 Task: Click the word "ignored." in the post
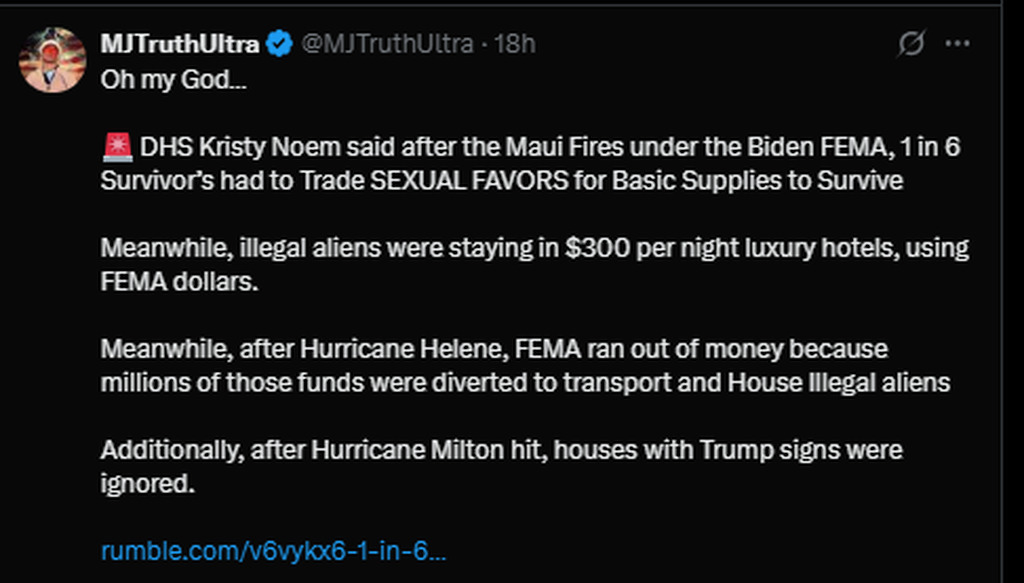coord(148,484)
